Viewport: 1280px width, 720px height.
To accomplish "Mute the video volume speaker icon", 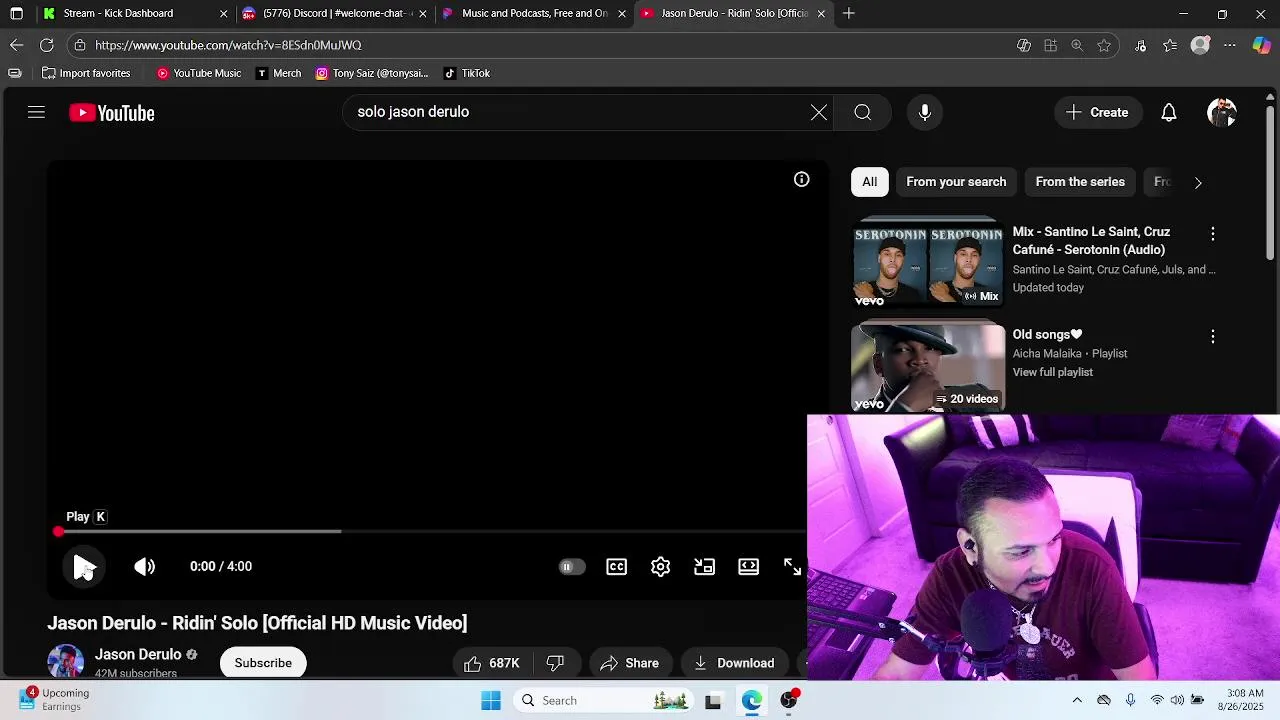I will 145,567.
